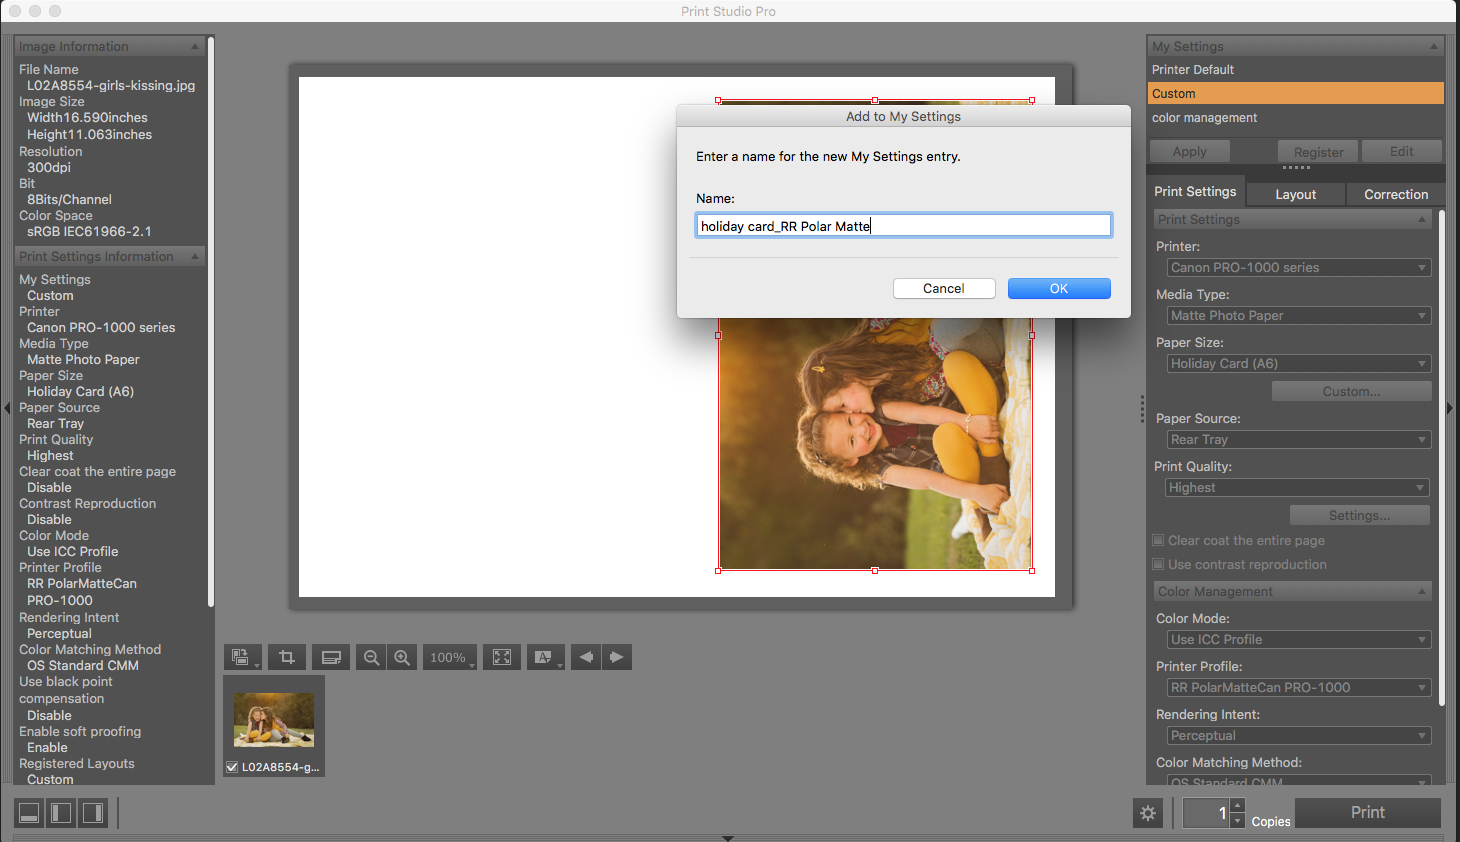Enable Clear coat the entire page
The width and height of the screenshot is (1460, 842).
[1159, 540]
